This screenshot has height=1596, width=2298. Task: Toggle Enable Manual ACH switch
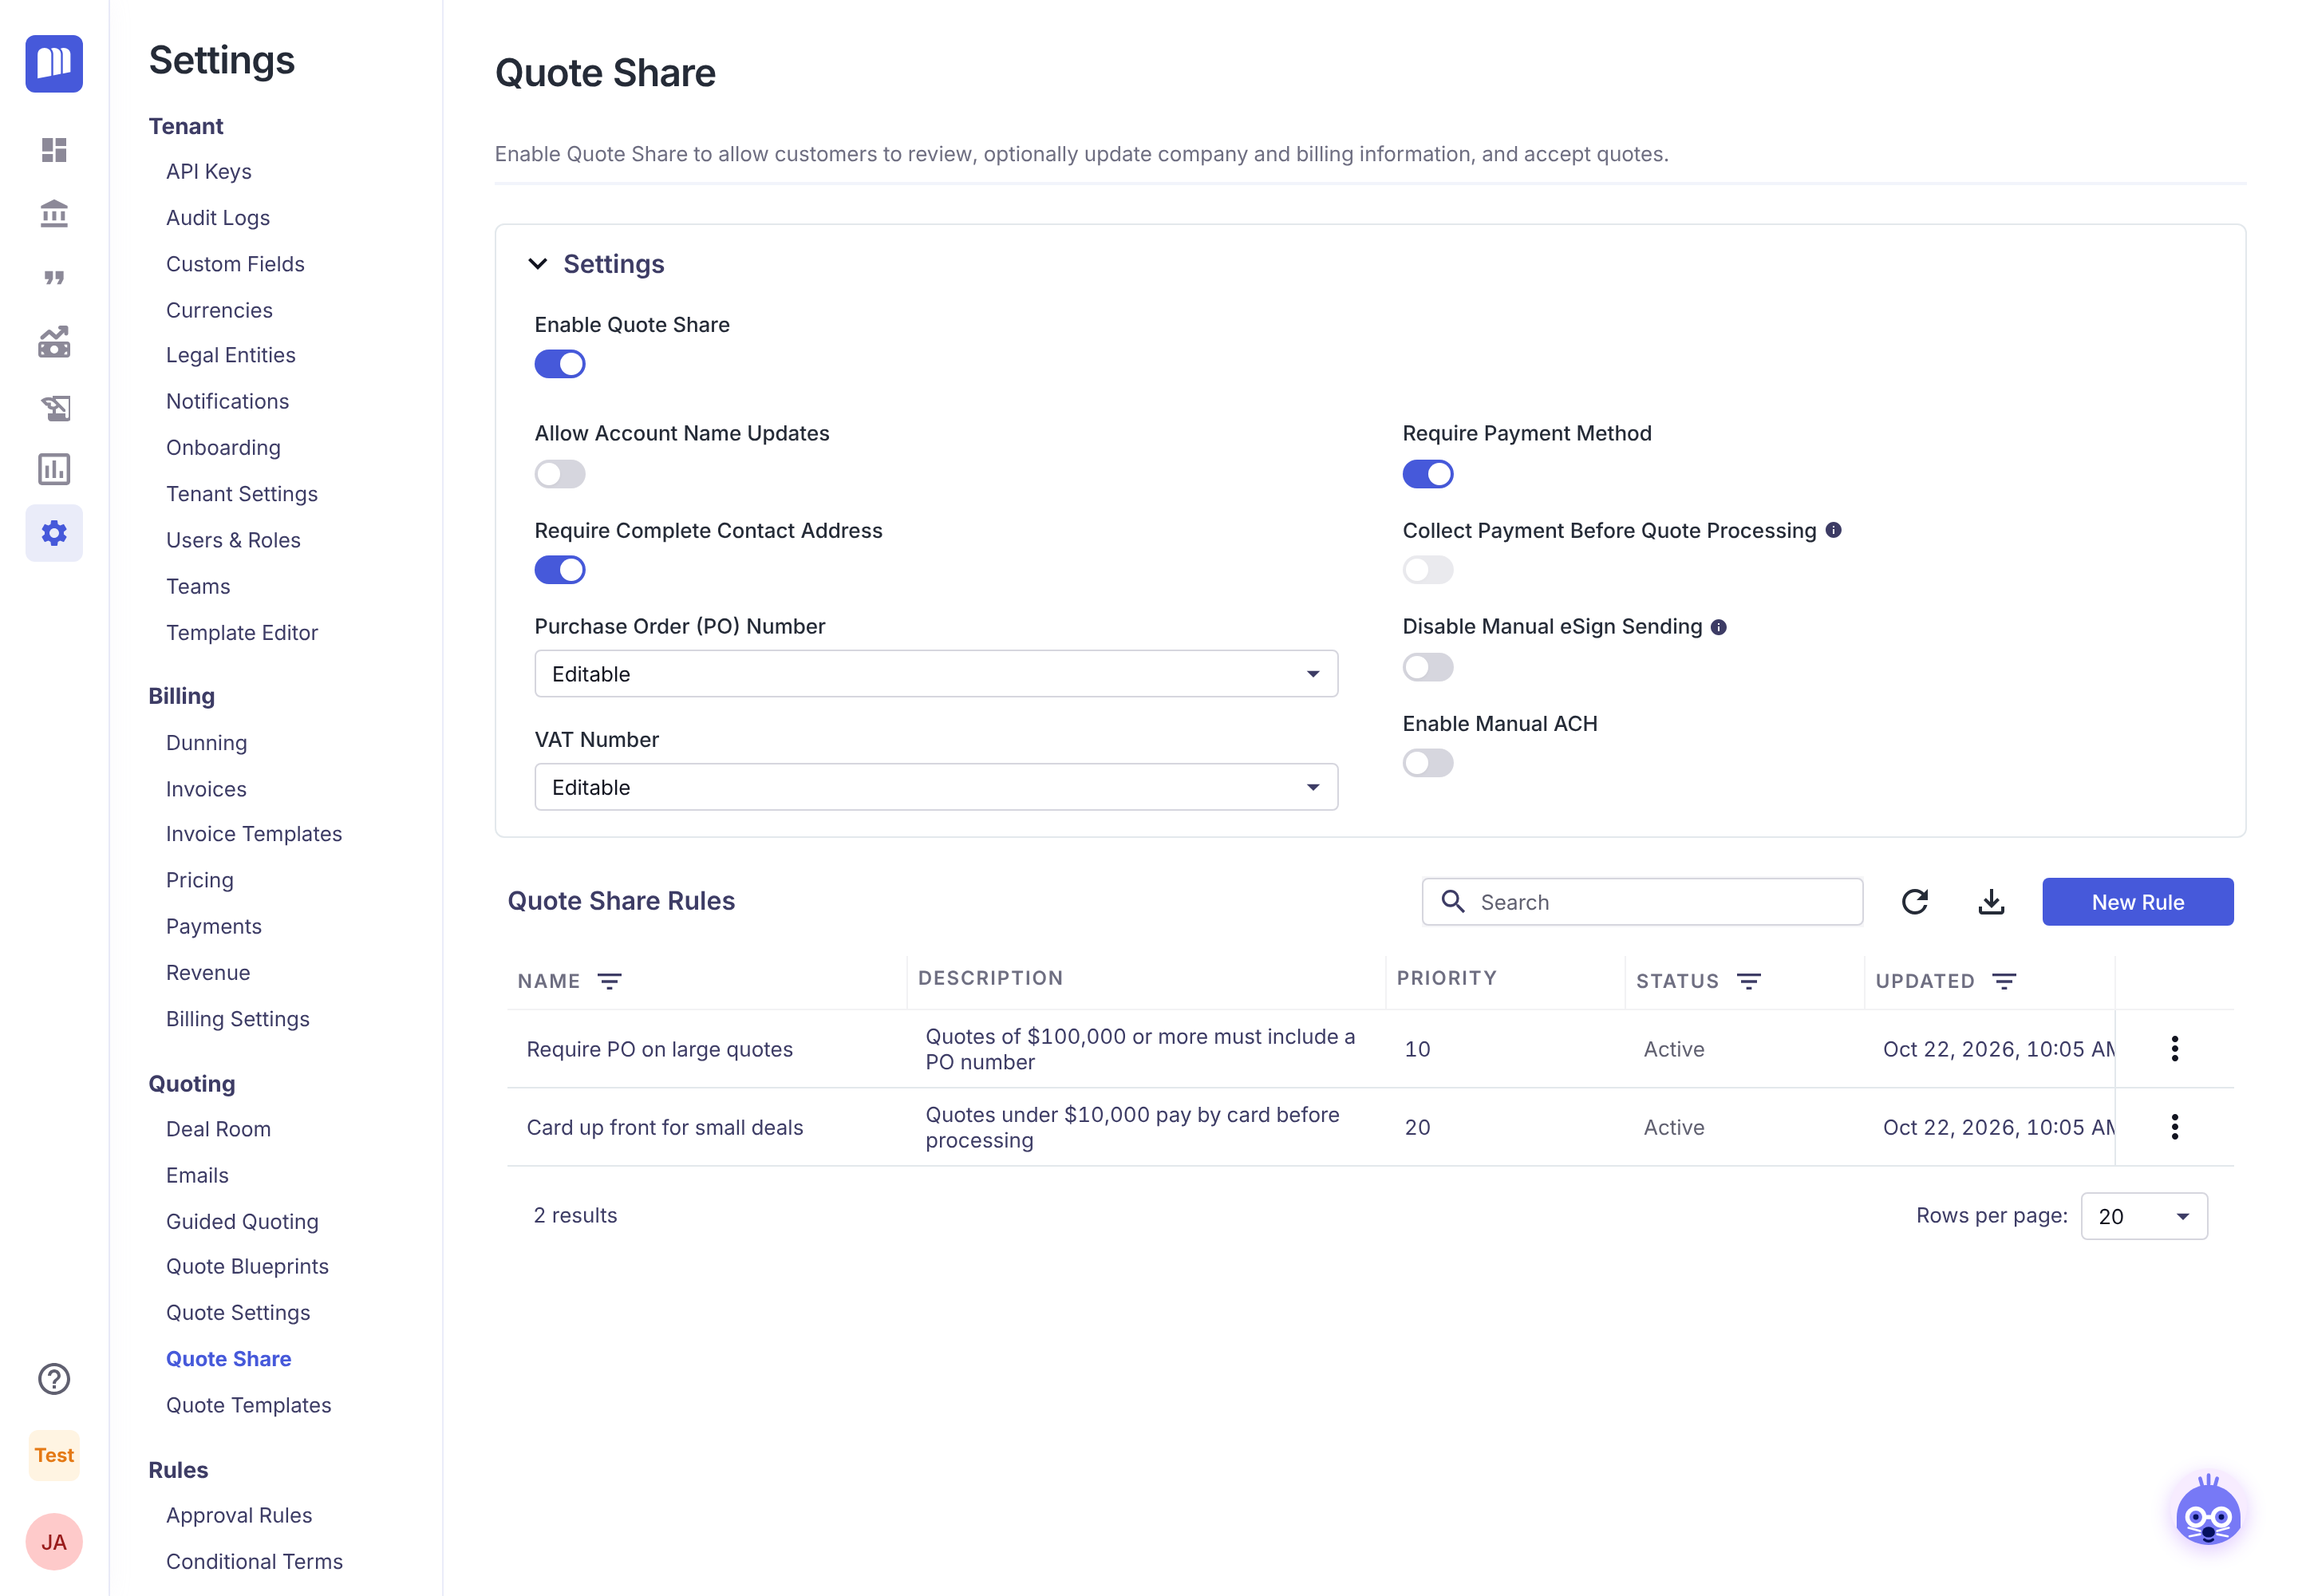coord(1428,763)
